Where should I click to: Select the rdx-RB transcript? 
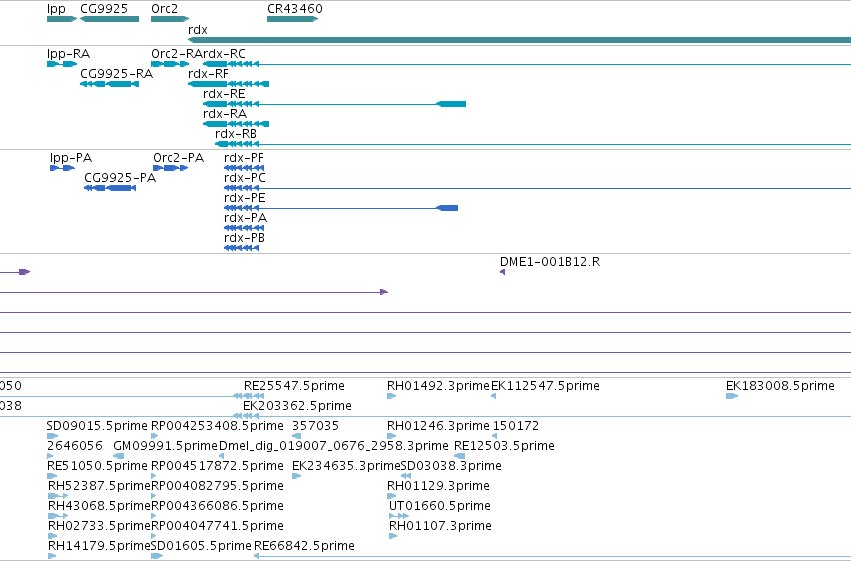tap(533, 144)
